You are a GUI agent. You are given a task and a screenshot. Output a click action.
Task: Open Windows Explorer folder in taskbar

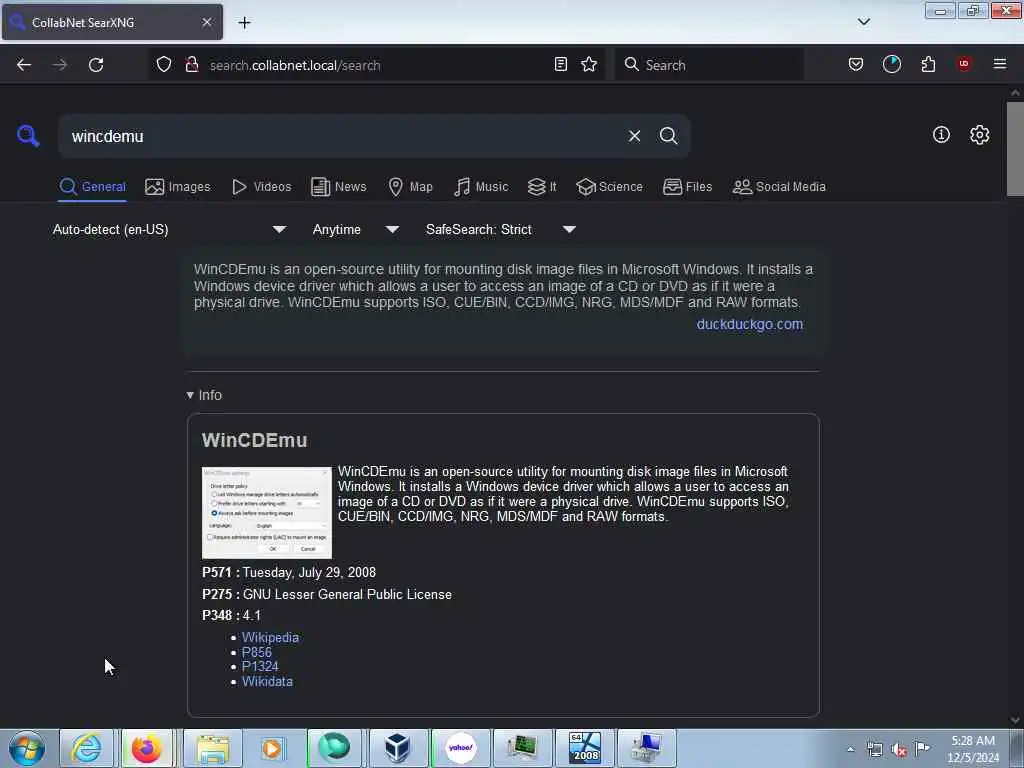213,748
